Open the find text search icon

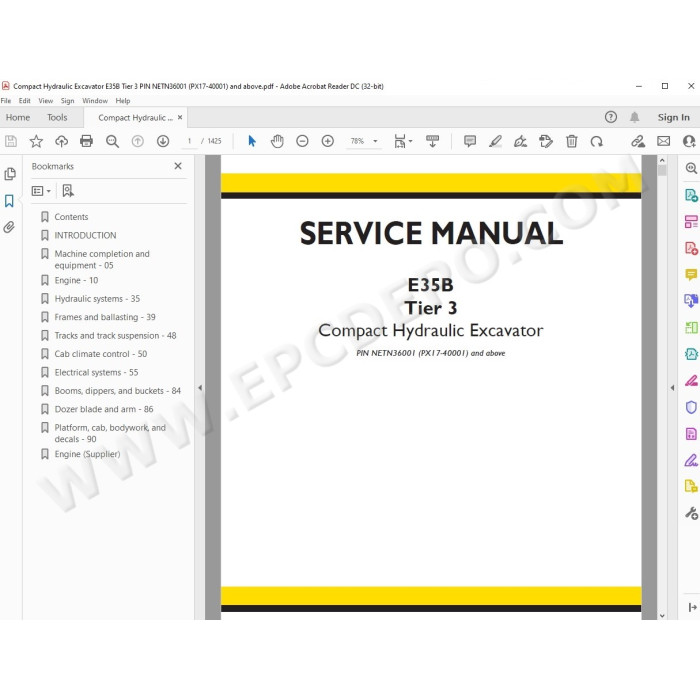[112, 142]
